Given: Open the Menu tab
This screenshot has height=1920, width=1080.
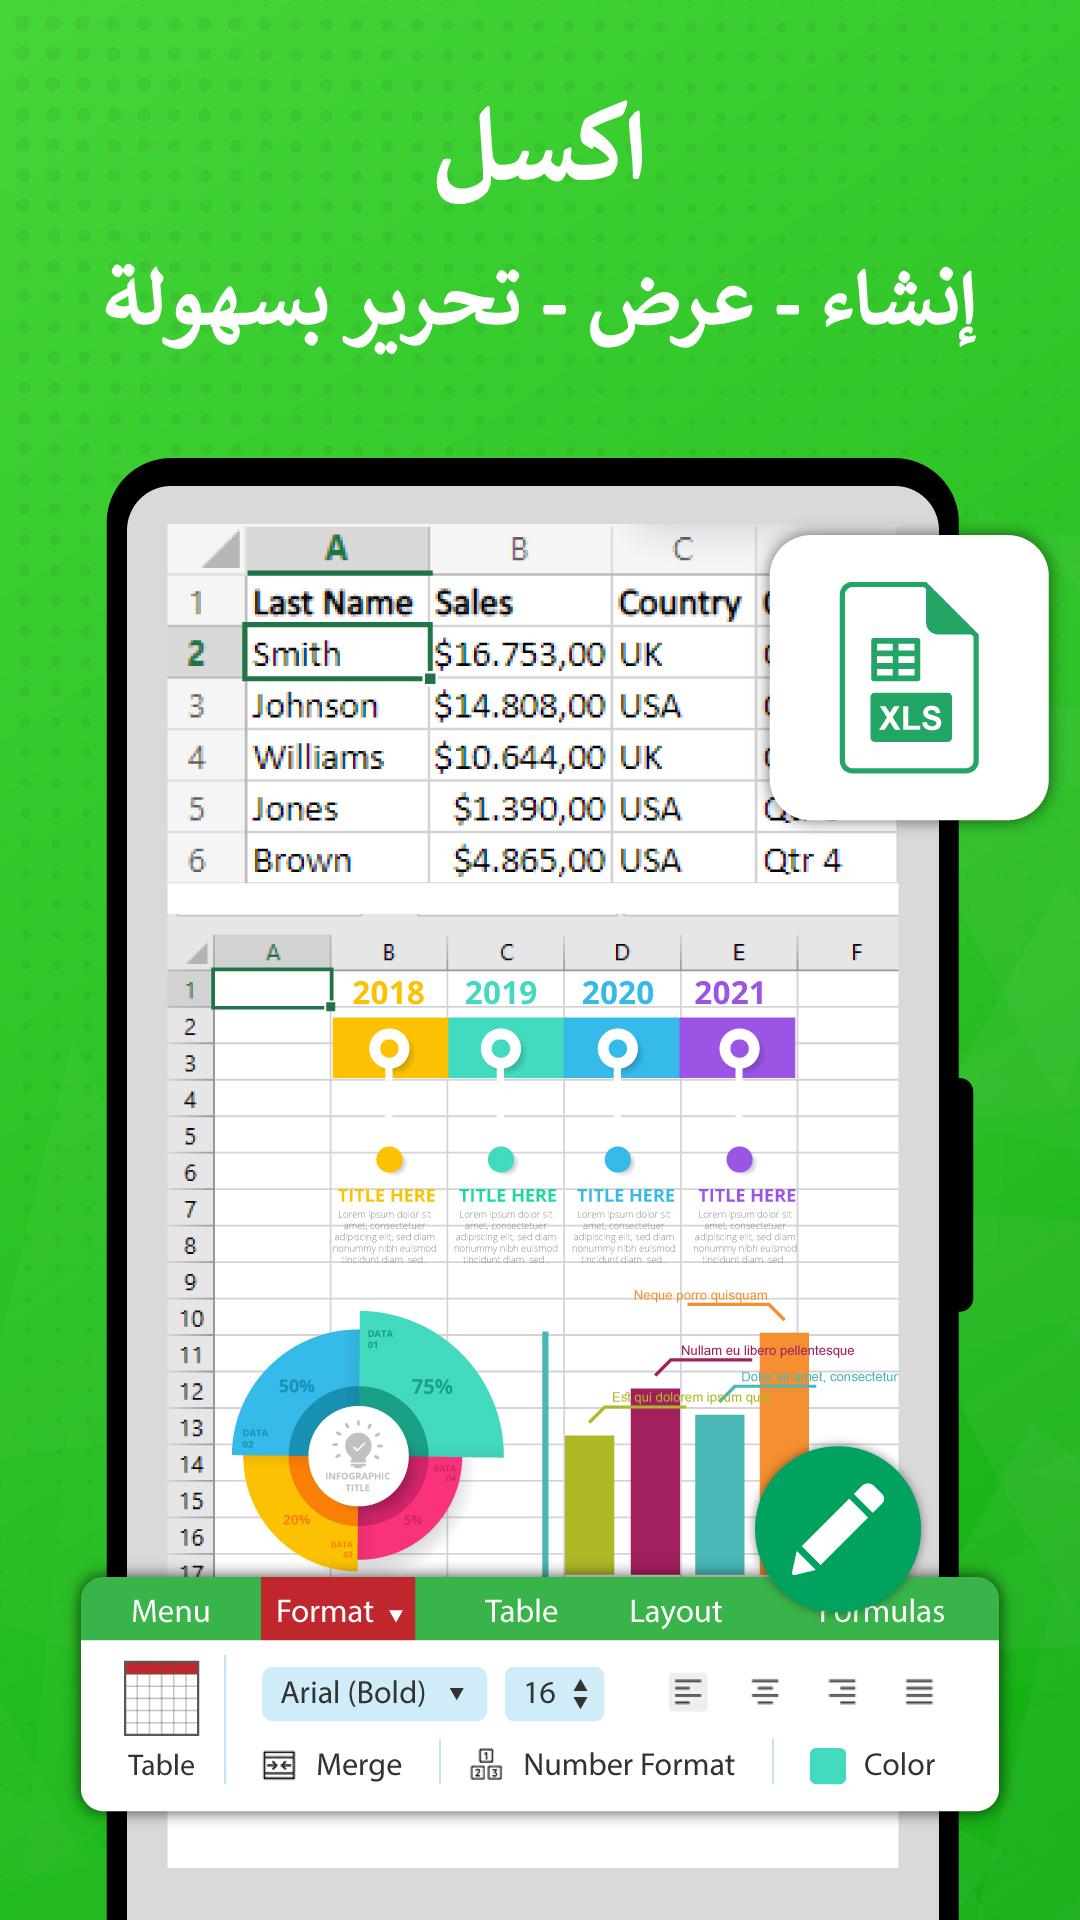Looking at the screenshot, I should (171, 1611).
